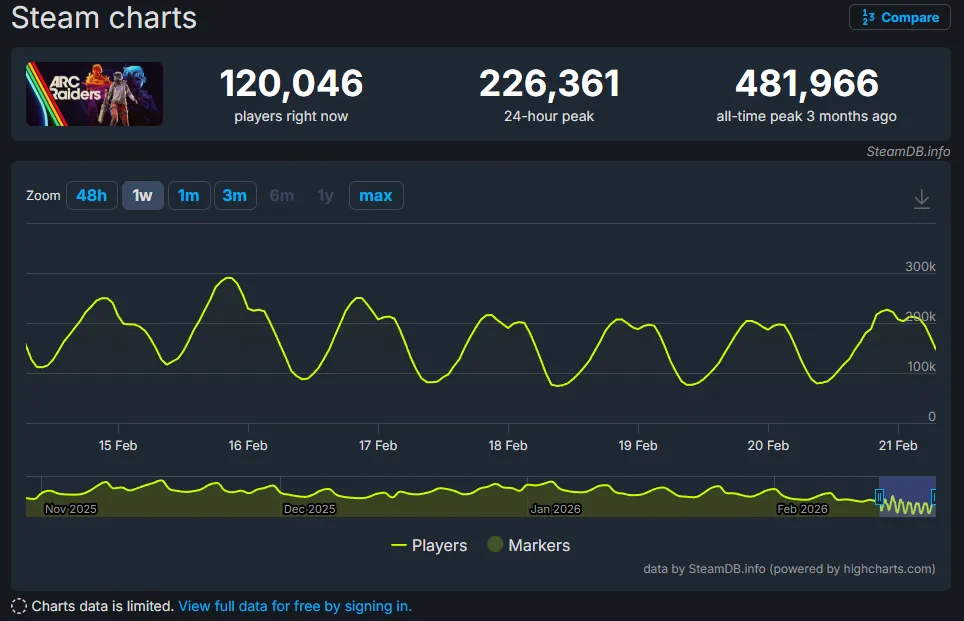Open the sign-in link for full data
The image size is (964, 621).
click(295, 606)
